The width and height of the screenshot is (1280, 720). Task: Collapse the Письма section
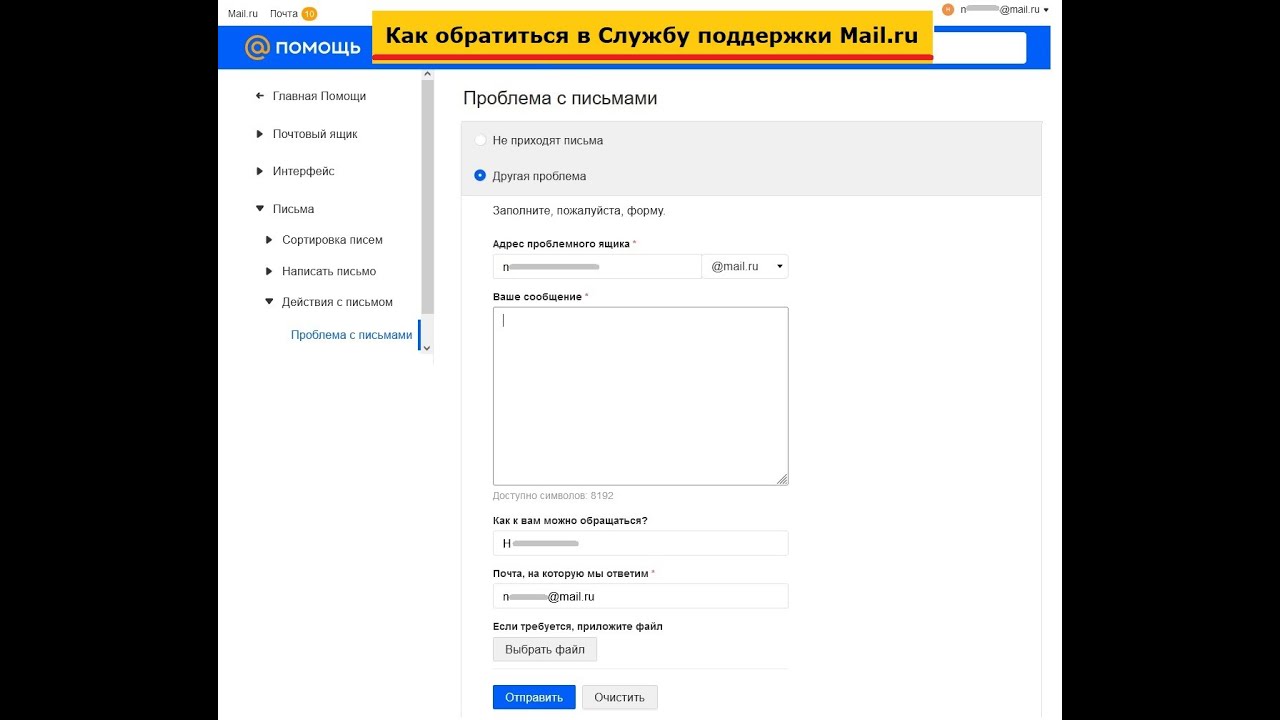260,209
